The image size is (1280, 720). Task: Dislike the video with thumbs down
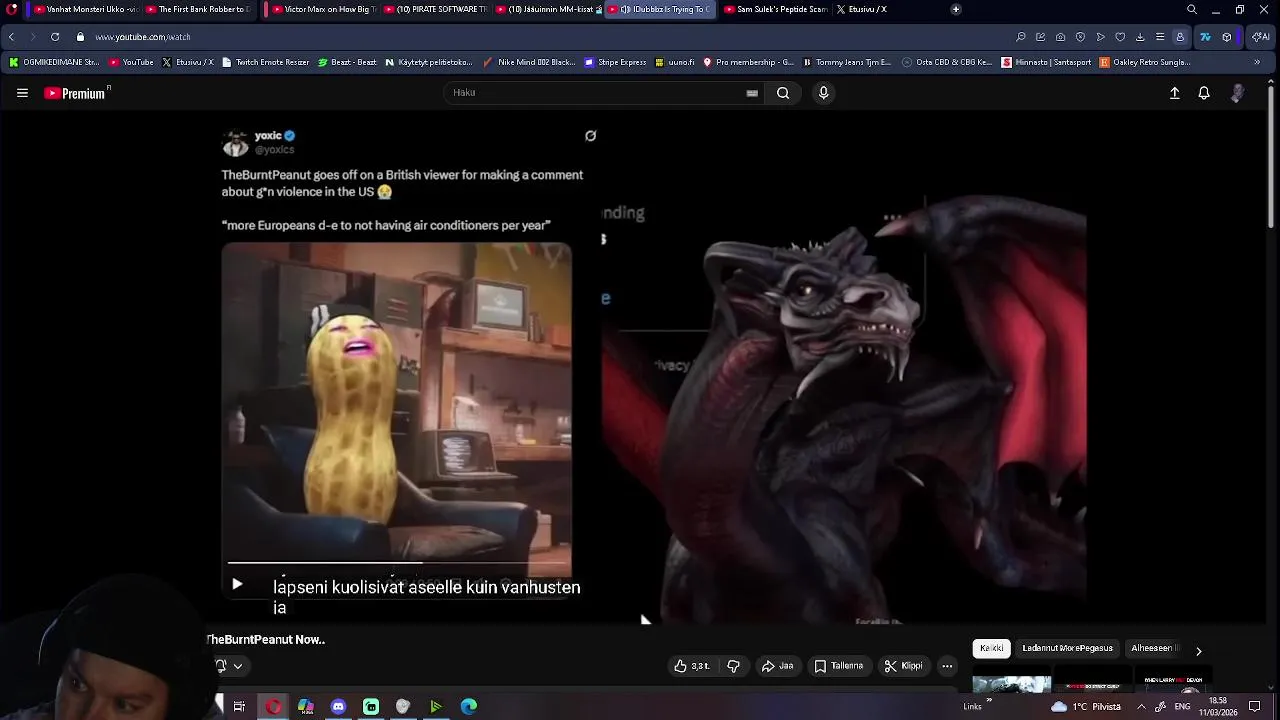point(733,666)
